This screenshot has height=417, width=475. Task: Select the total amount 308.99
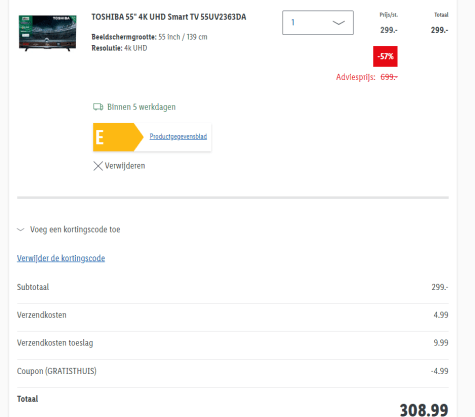424,410
